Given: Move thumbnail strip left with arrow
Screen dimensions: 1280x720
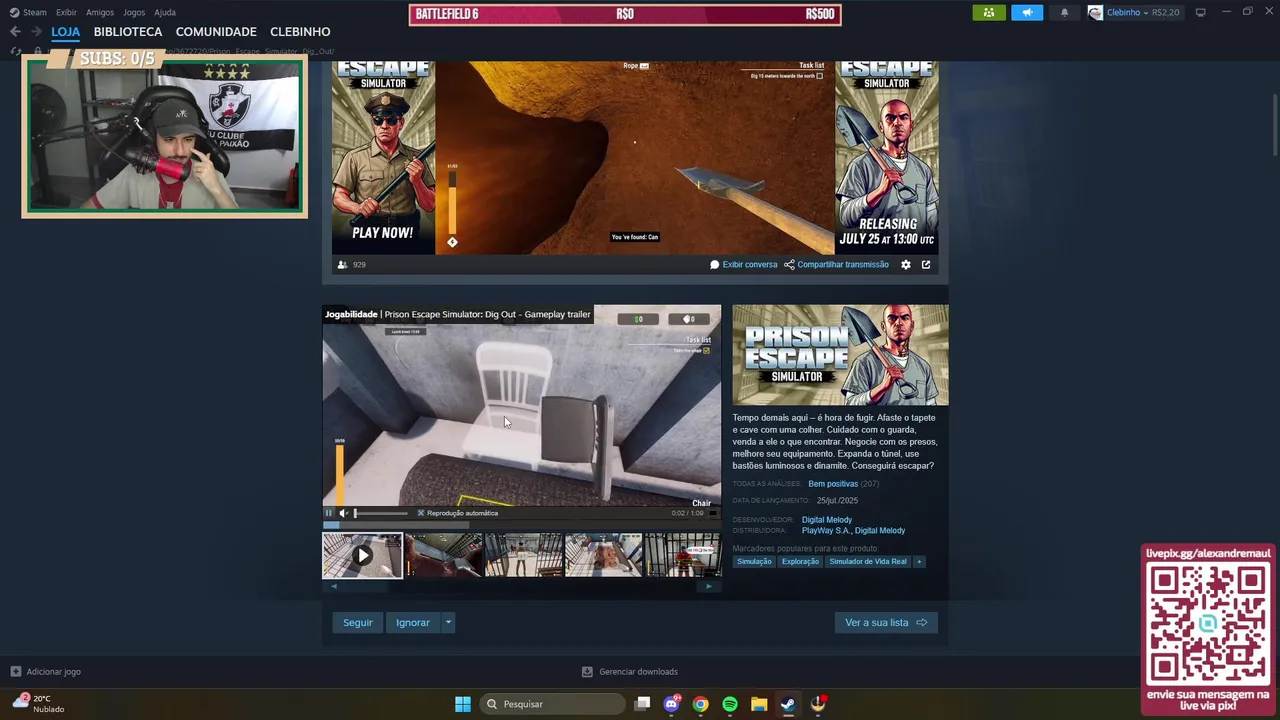Looking at the screenshot, I should 333,587.
